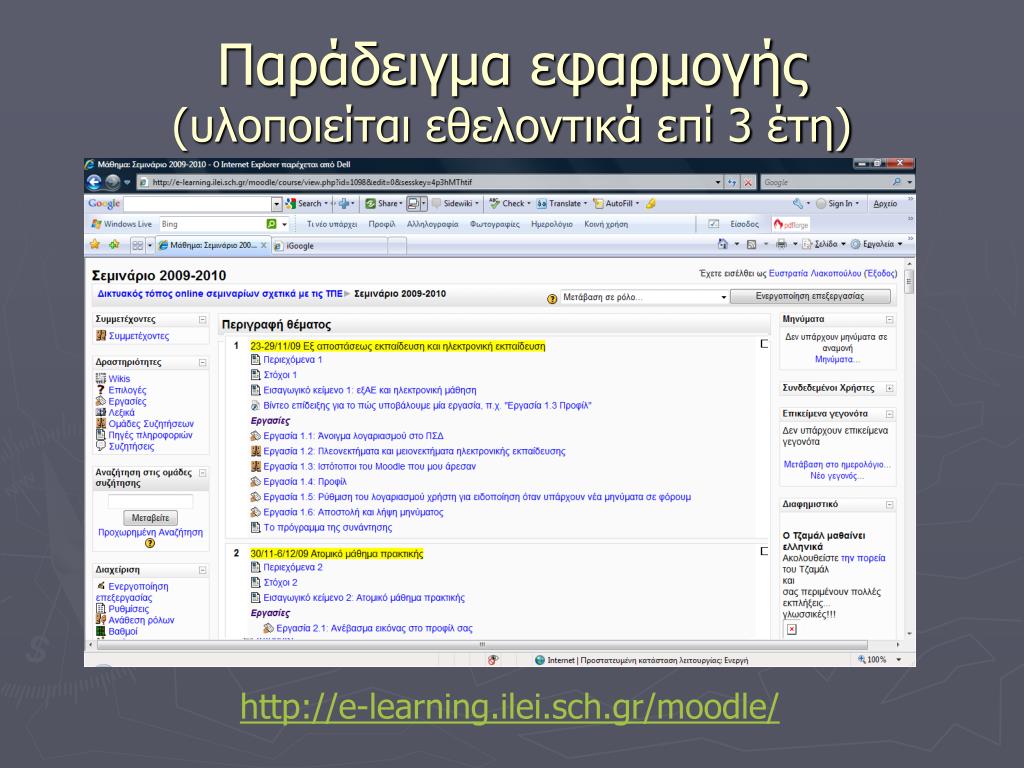Open Ημερολόγιο on Windows Live toolbar
The image size is (1024, 768).
coord(551,224)
